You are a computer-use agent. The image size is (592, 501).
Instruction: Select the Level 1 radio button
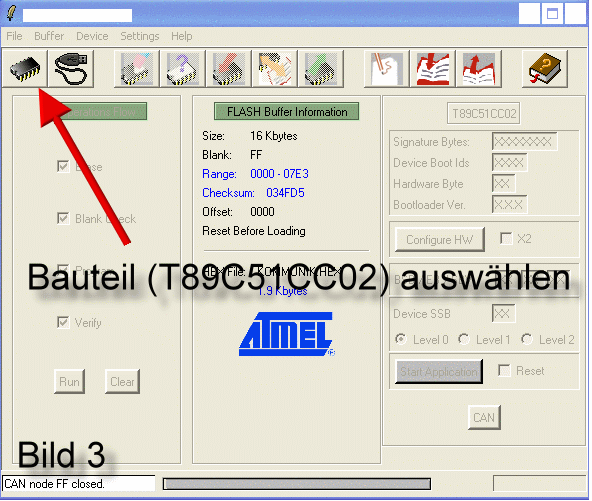coord(464,339)
